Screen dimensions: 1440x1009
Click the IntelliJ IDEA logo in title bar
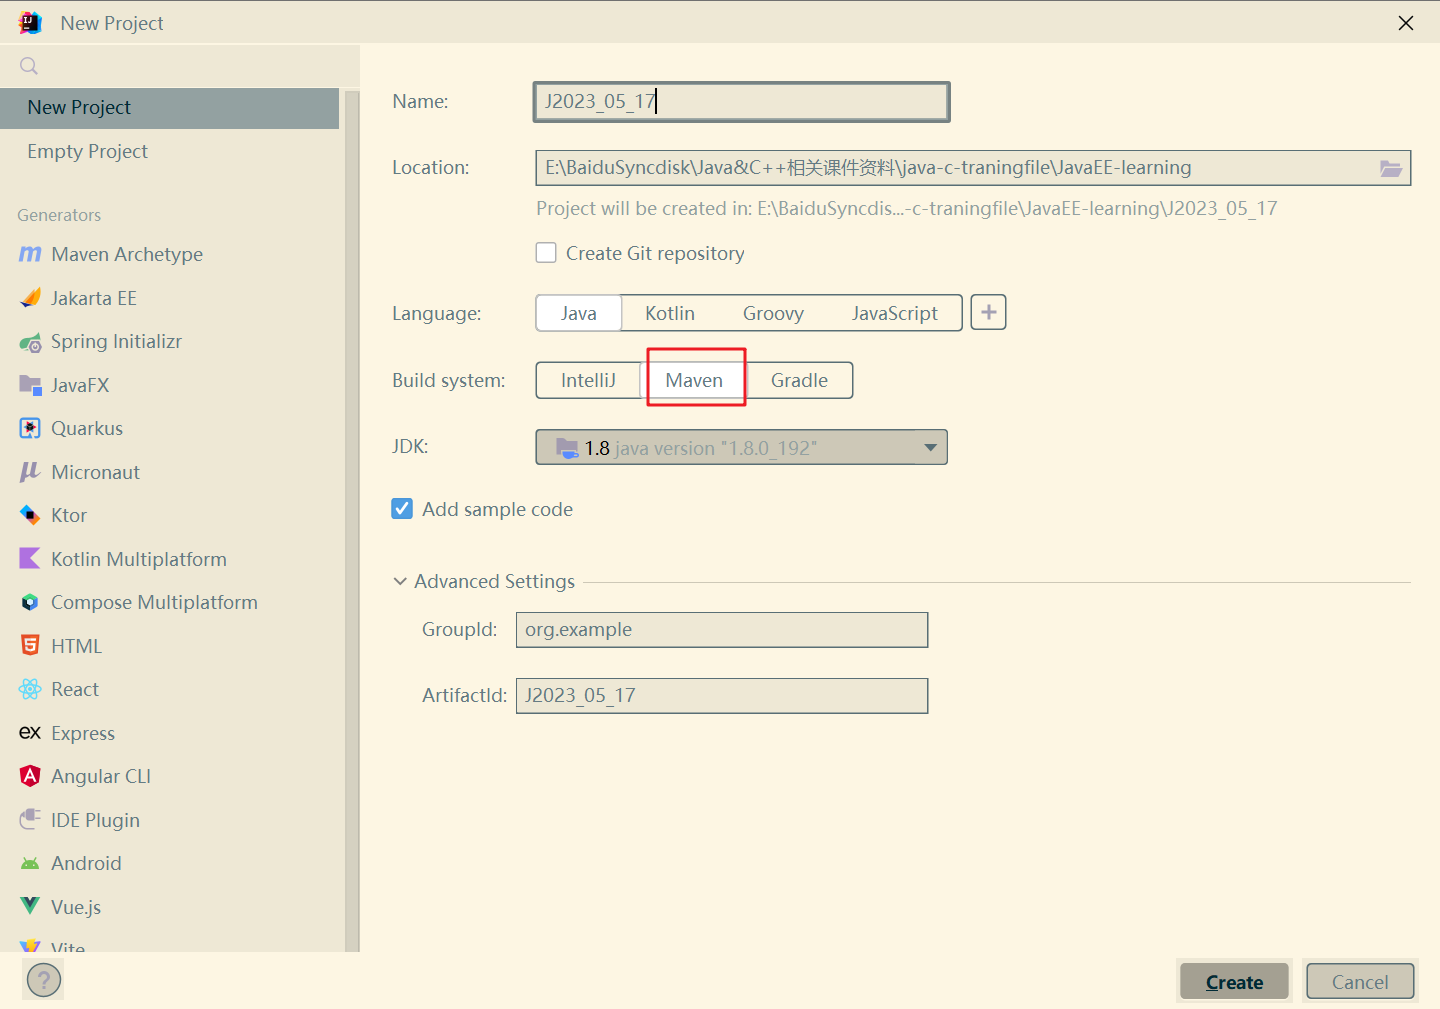coord(30,23)
